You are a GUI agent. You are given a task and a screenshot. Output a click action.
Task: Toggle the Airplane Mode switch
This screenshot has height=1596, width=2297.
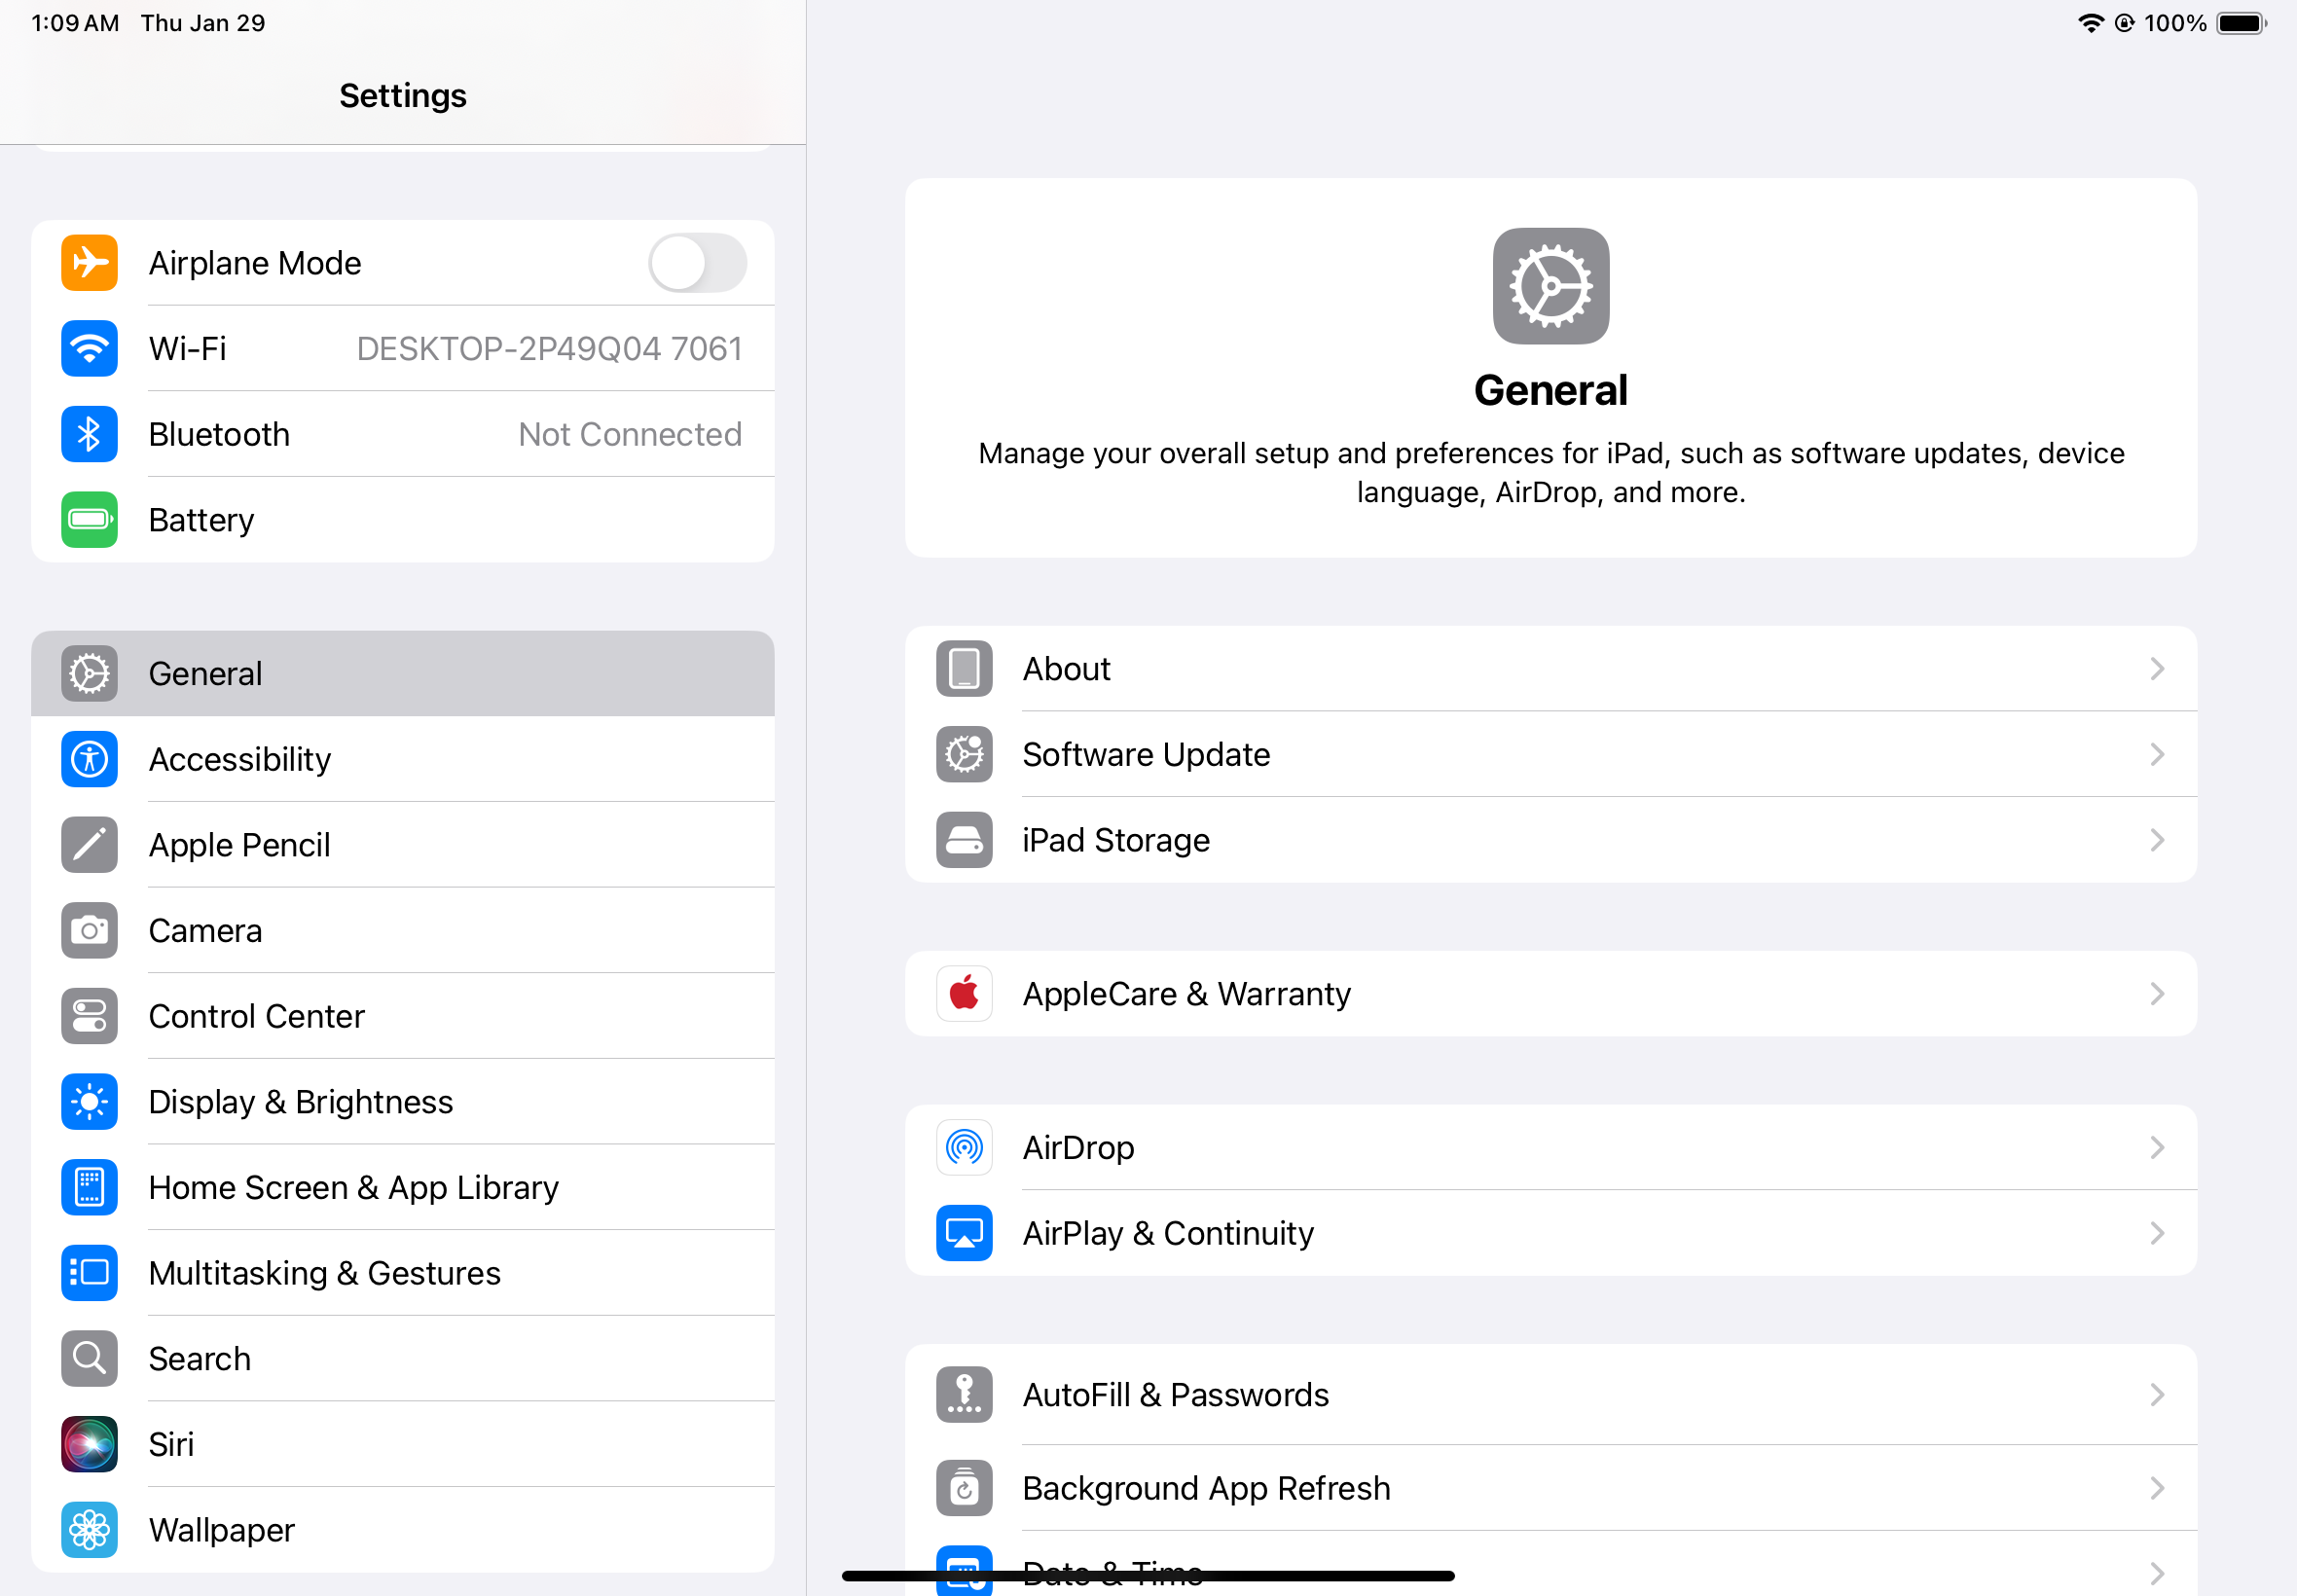point(698,263)
